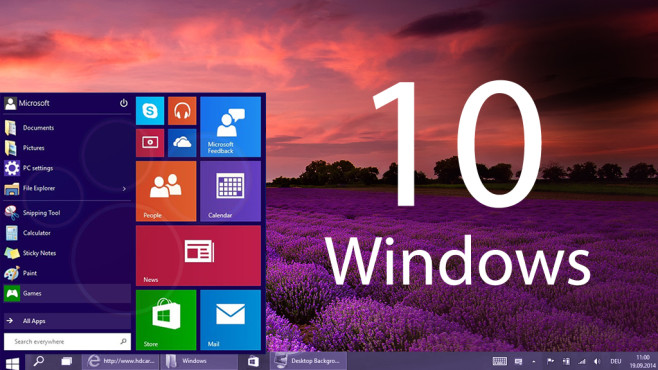658x370 pixels.
Task: Launch Paint
Action: (x=67, y=273)
